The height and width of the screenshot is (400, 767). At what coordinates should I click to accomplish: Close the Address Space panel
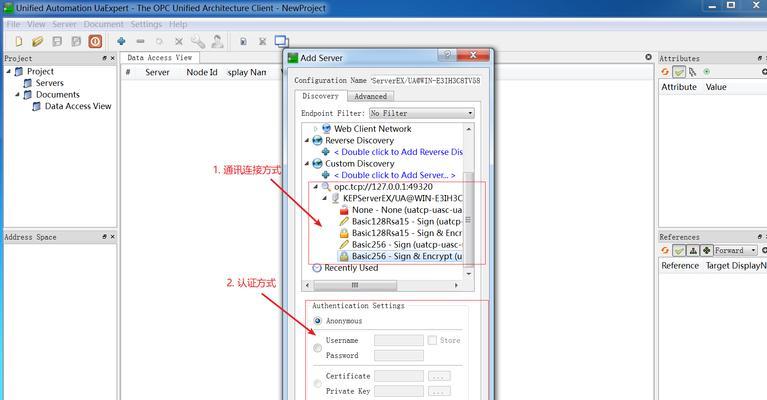click(113, 237)
